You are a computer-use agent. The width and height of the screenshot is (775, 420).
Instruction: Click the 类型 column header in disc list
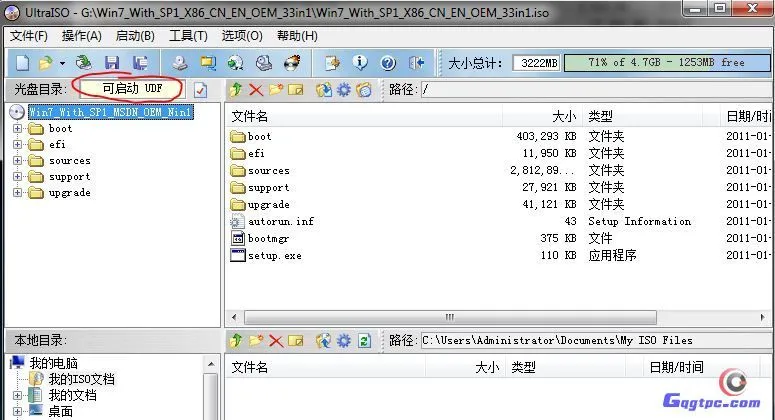click(x=643, y=117)
